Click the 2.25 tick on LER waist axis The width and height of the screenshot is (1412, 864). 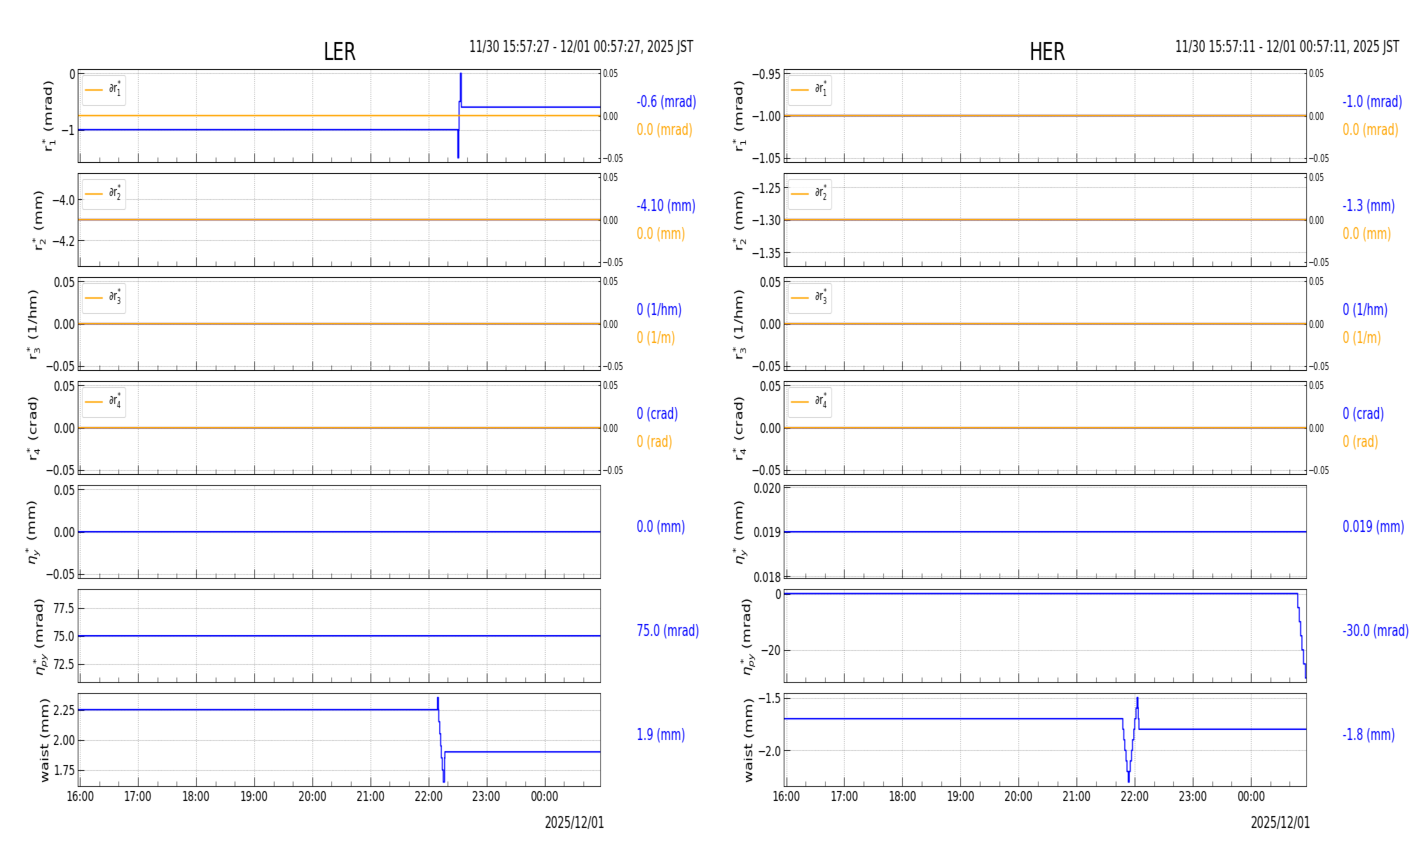(63, 710)
